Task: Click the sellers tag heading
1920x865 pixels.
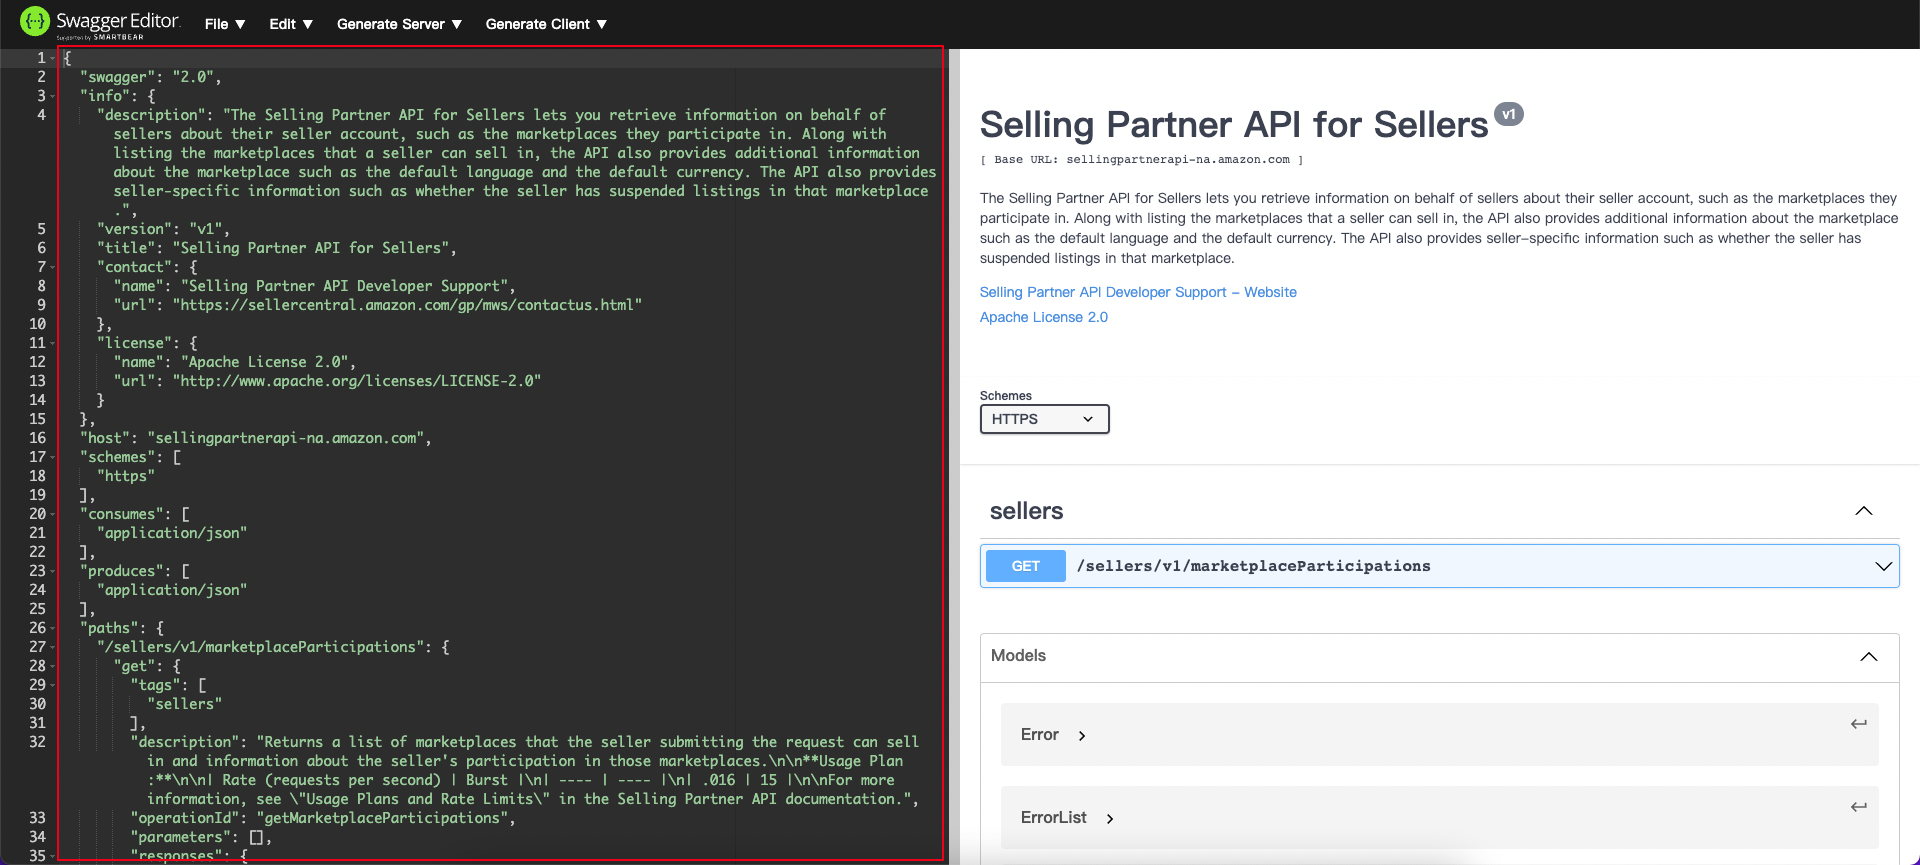Action: tap(1026, 511)
